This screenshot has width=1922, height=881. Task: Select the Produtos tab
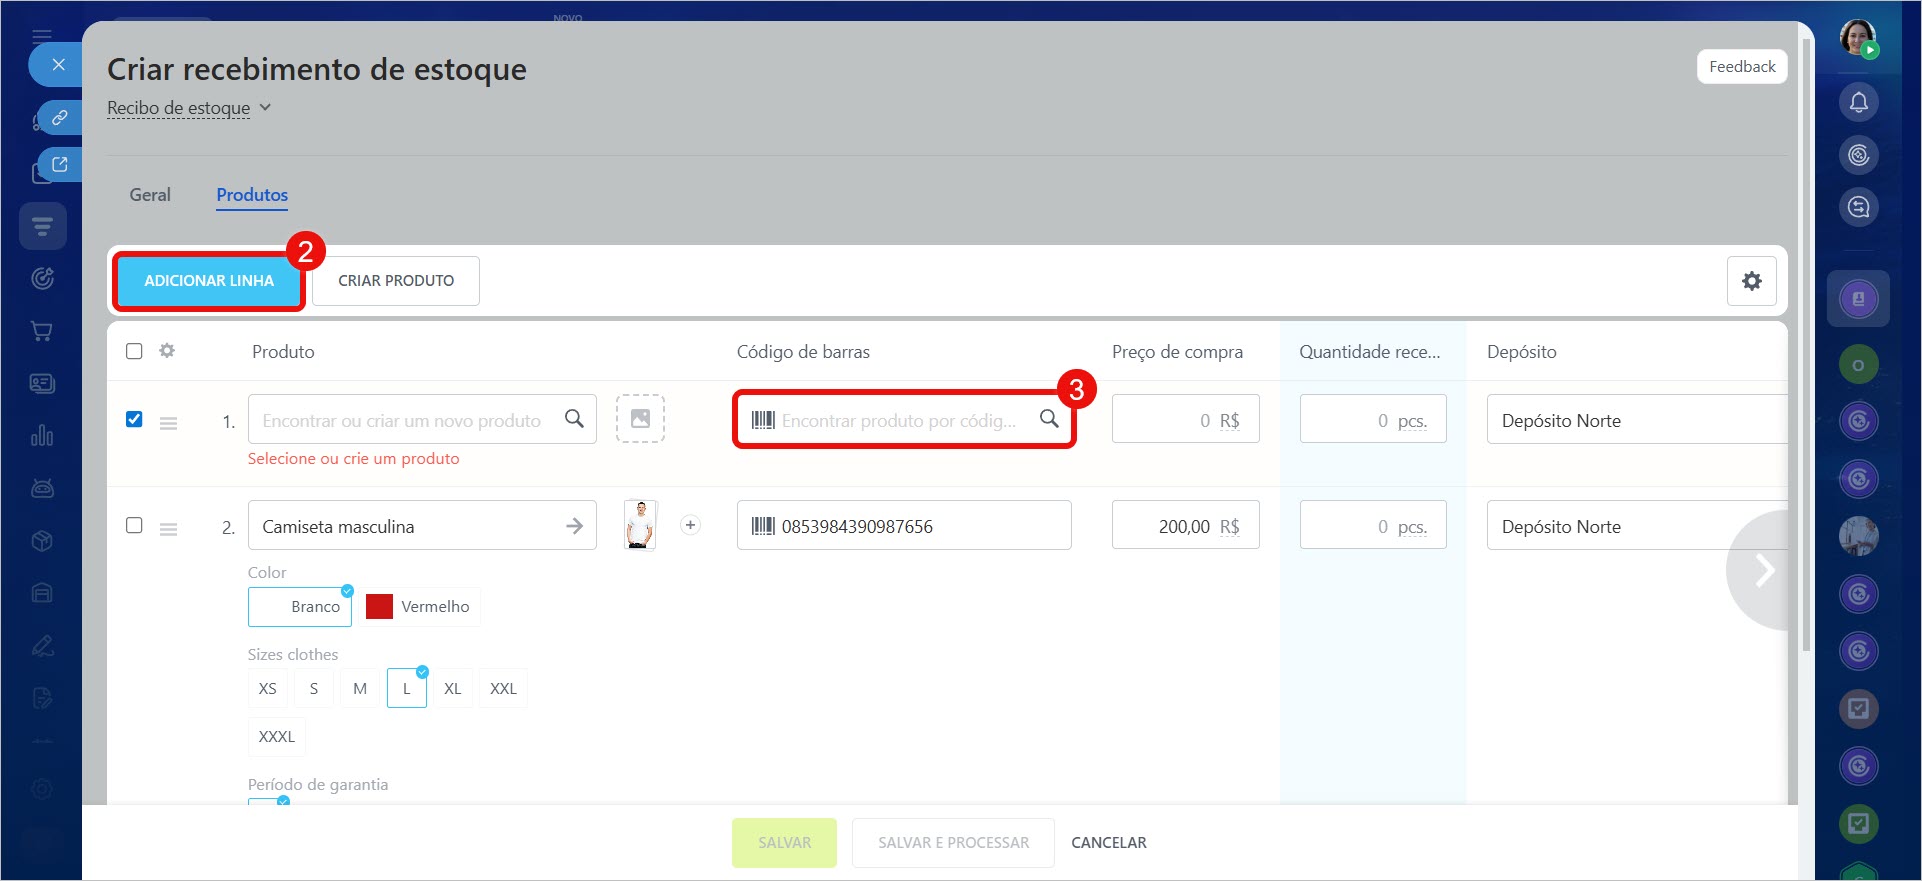click(x=252, y=195)
